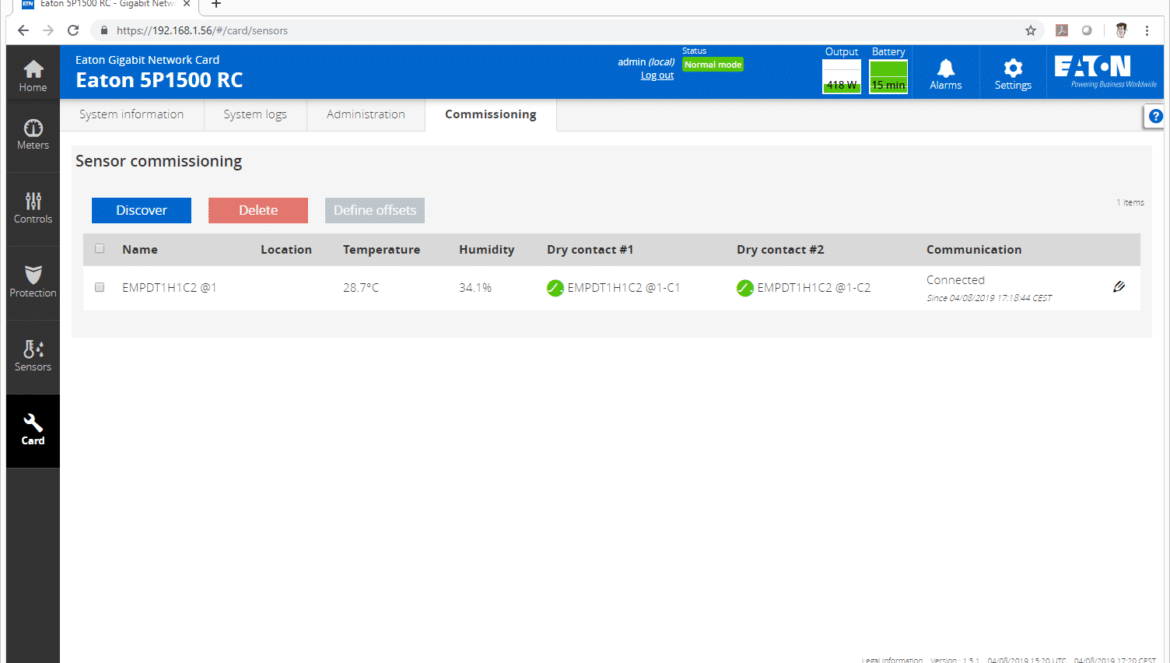This screenshot has width=1170, height=663.
Task: Go forward in the browser
Action: [49, 31]
